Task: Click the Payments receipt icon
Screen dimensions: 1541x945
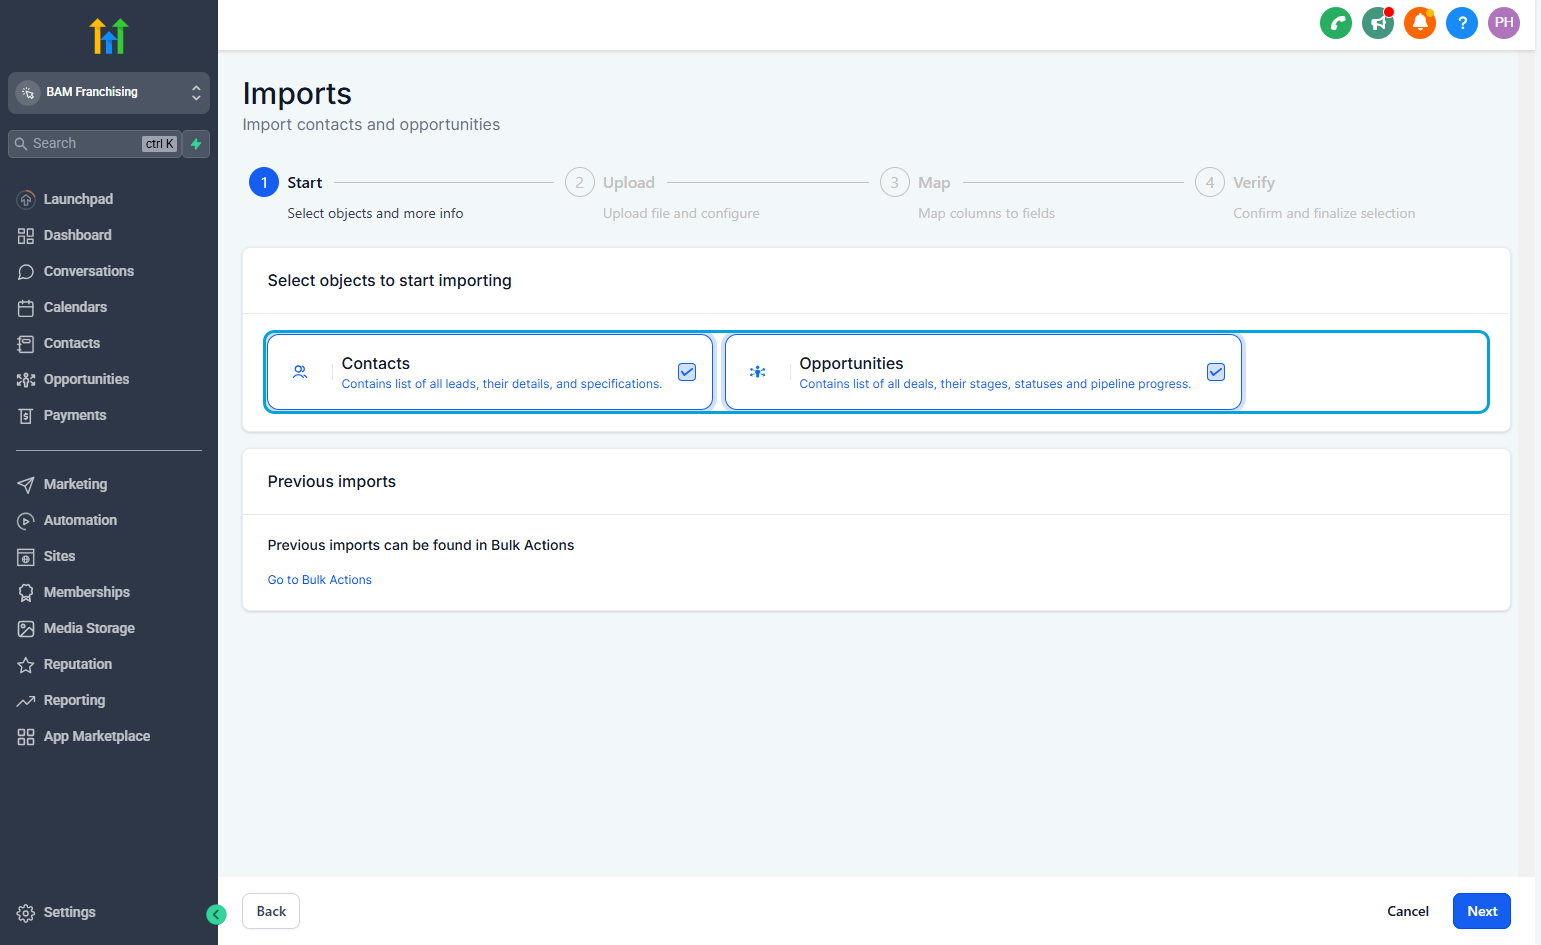Action: 26,415
